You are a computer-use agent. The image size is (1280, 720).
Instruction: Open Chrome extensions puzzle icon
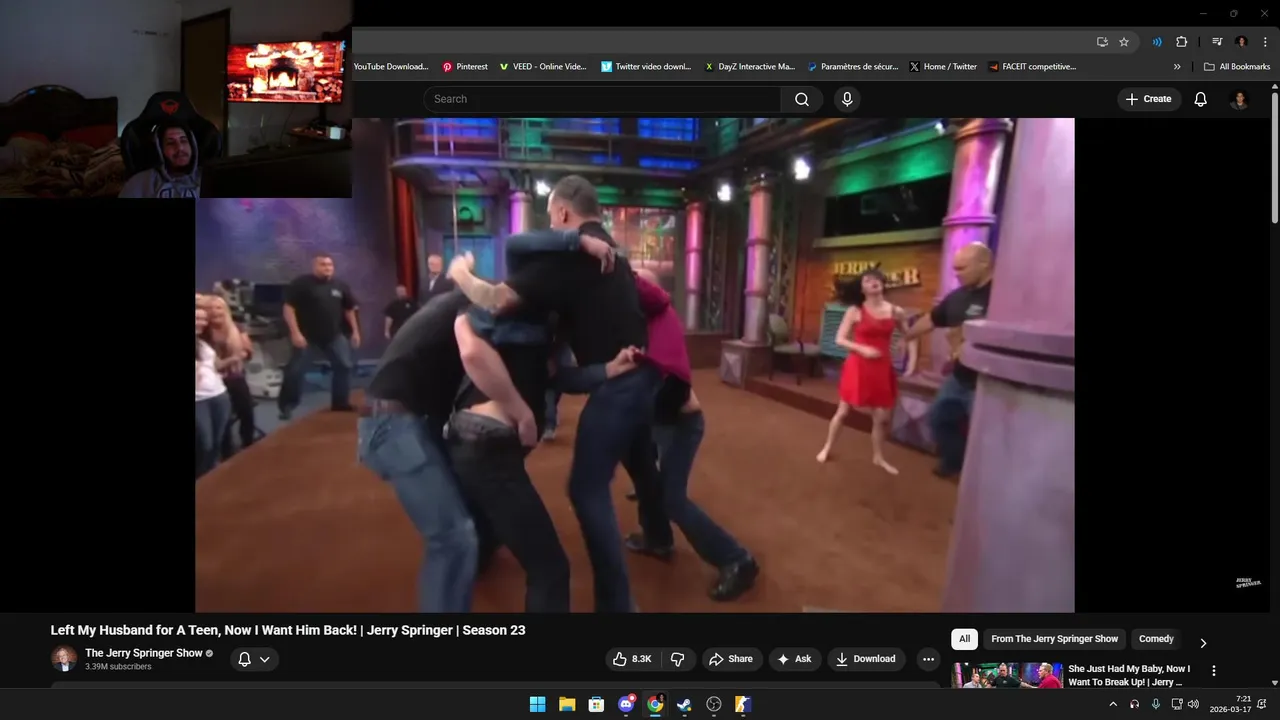tap(1181, 42)
